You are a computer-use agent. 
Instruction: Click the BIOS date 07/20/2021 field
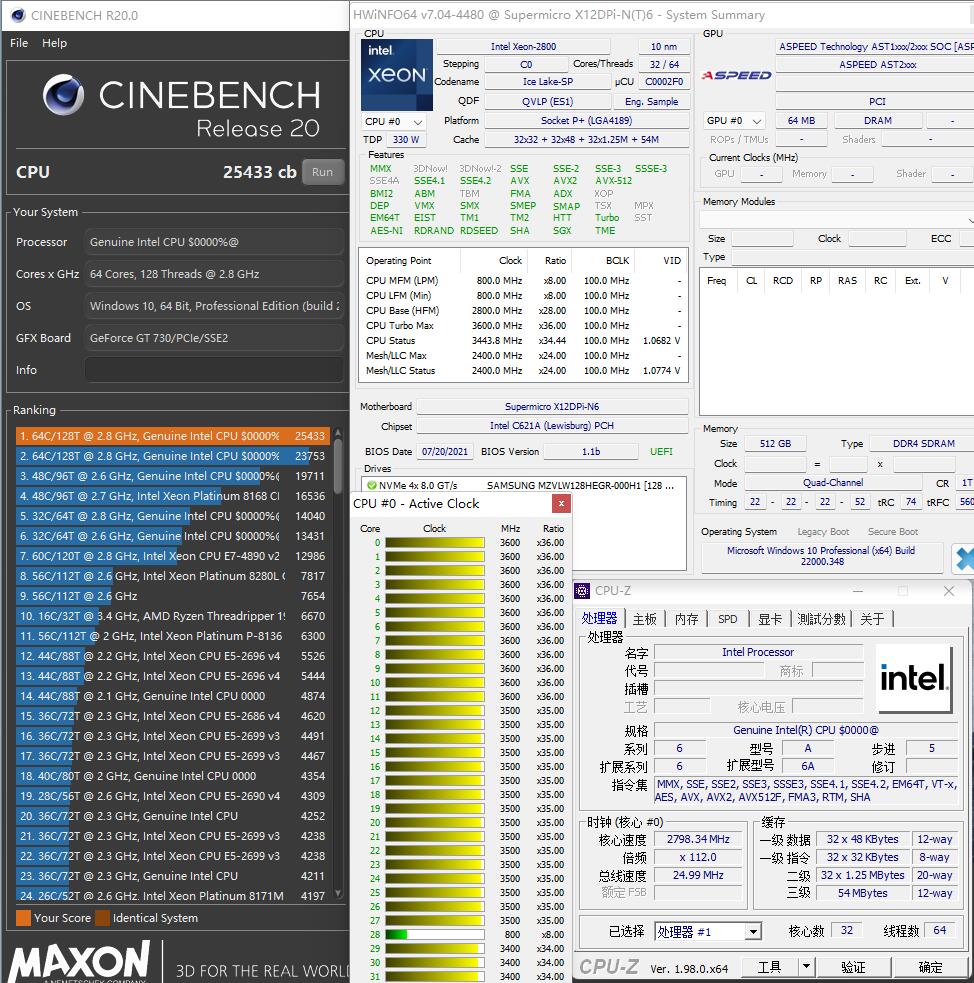[445, 451]
